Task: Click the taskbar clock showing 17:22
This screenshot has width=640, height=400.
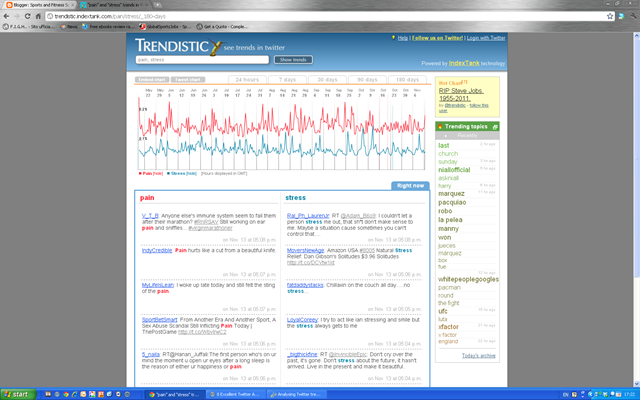Action: pyautogui.click(x=629, y=395)
